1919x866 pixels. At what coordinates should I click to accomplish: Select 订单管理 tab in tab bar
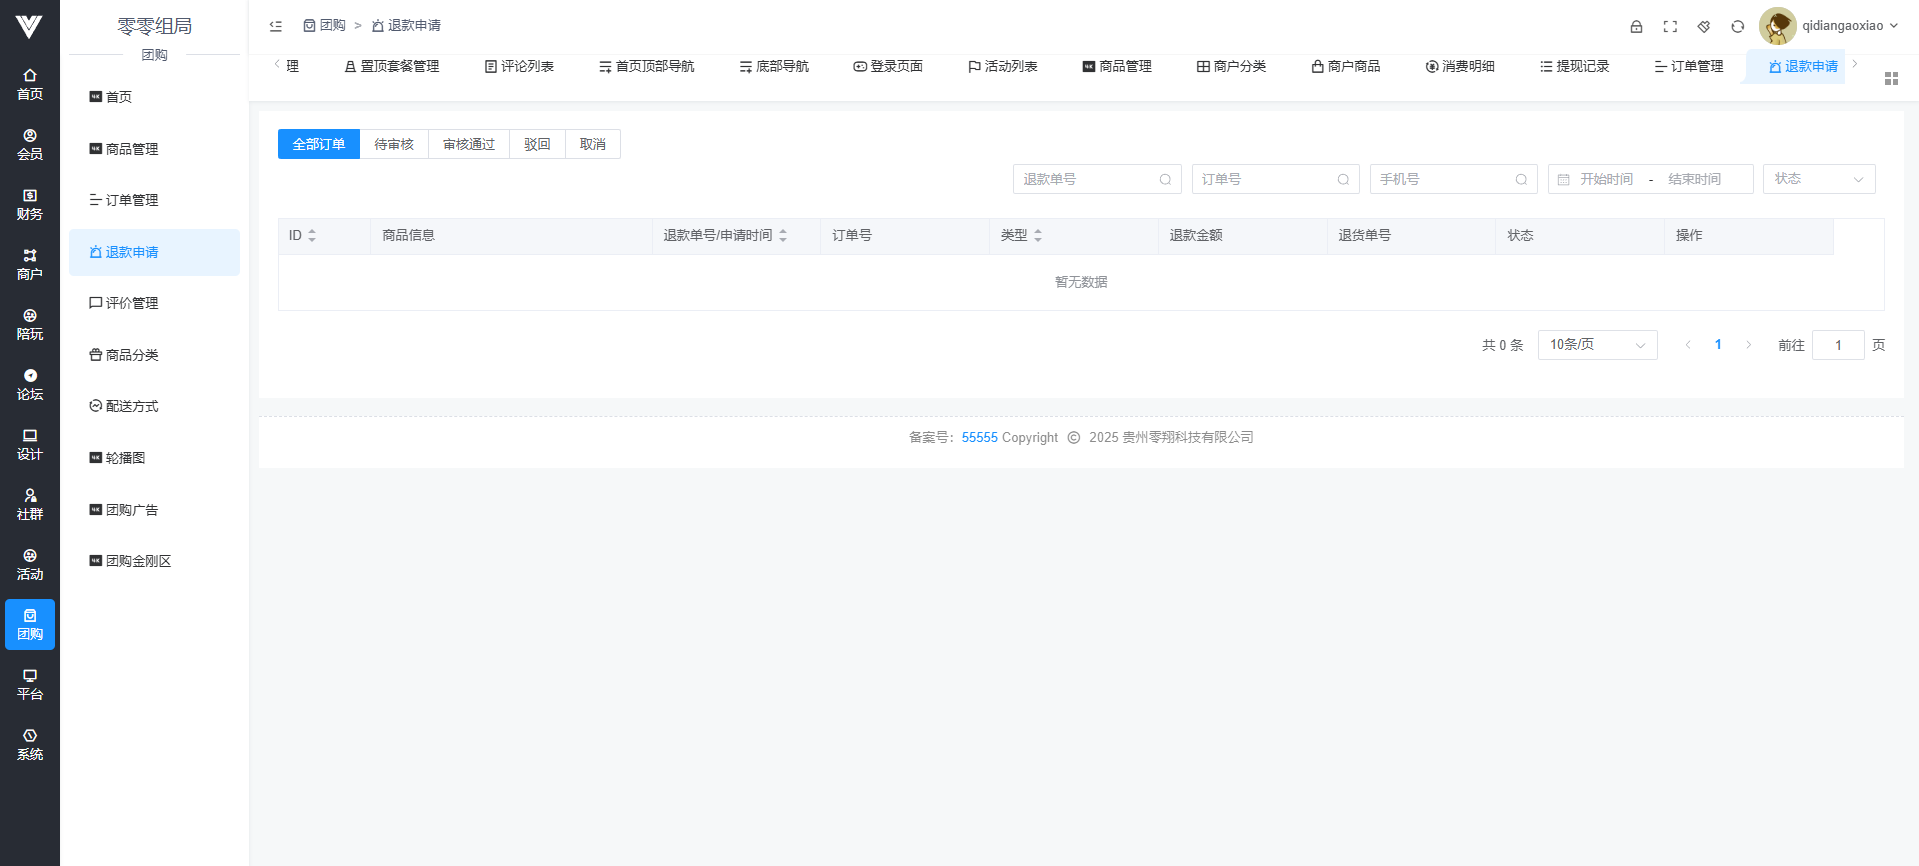[x=1689, y=67]
